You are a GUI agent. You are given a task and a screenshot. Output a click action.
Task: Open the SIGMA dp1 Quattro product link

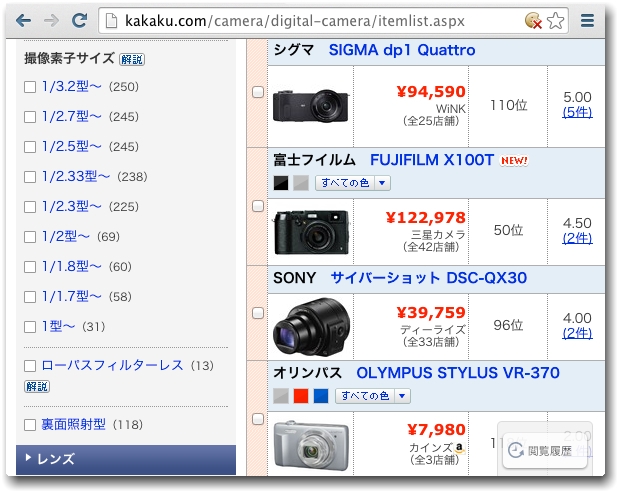(x=402, y=50)
